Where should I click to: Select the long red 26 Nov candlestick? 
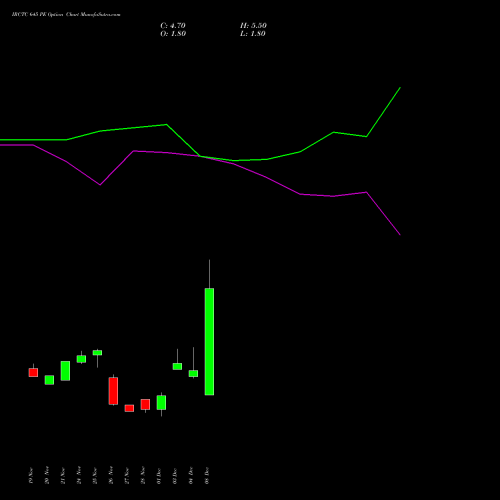click(113, 391)
